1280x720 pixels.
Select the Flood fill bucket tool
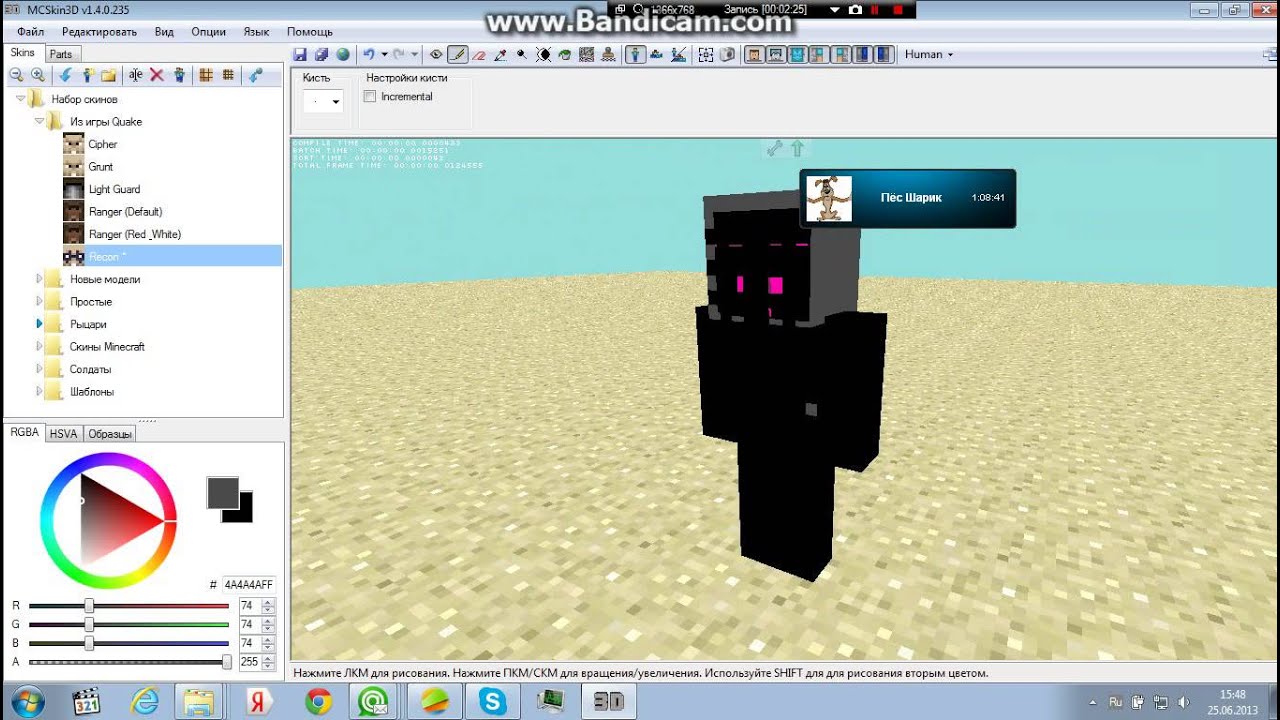tap(564, 55)
